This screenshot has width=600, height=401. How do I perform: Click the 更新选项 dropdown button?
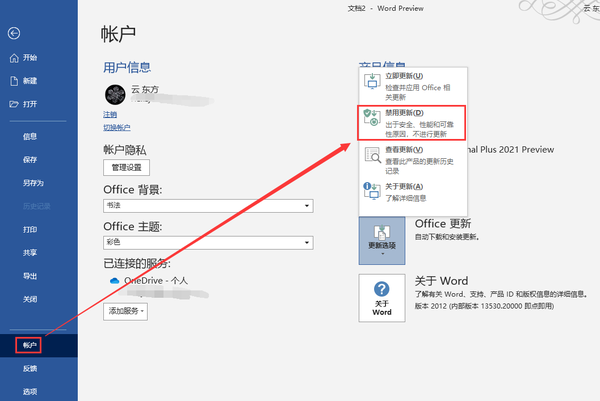pos(382,241)
